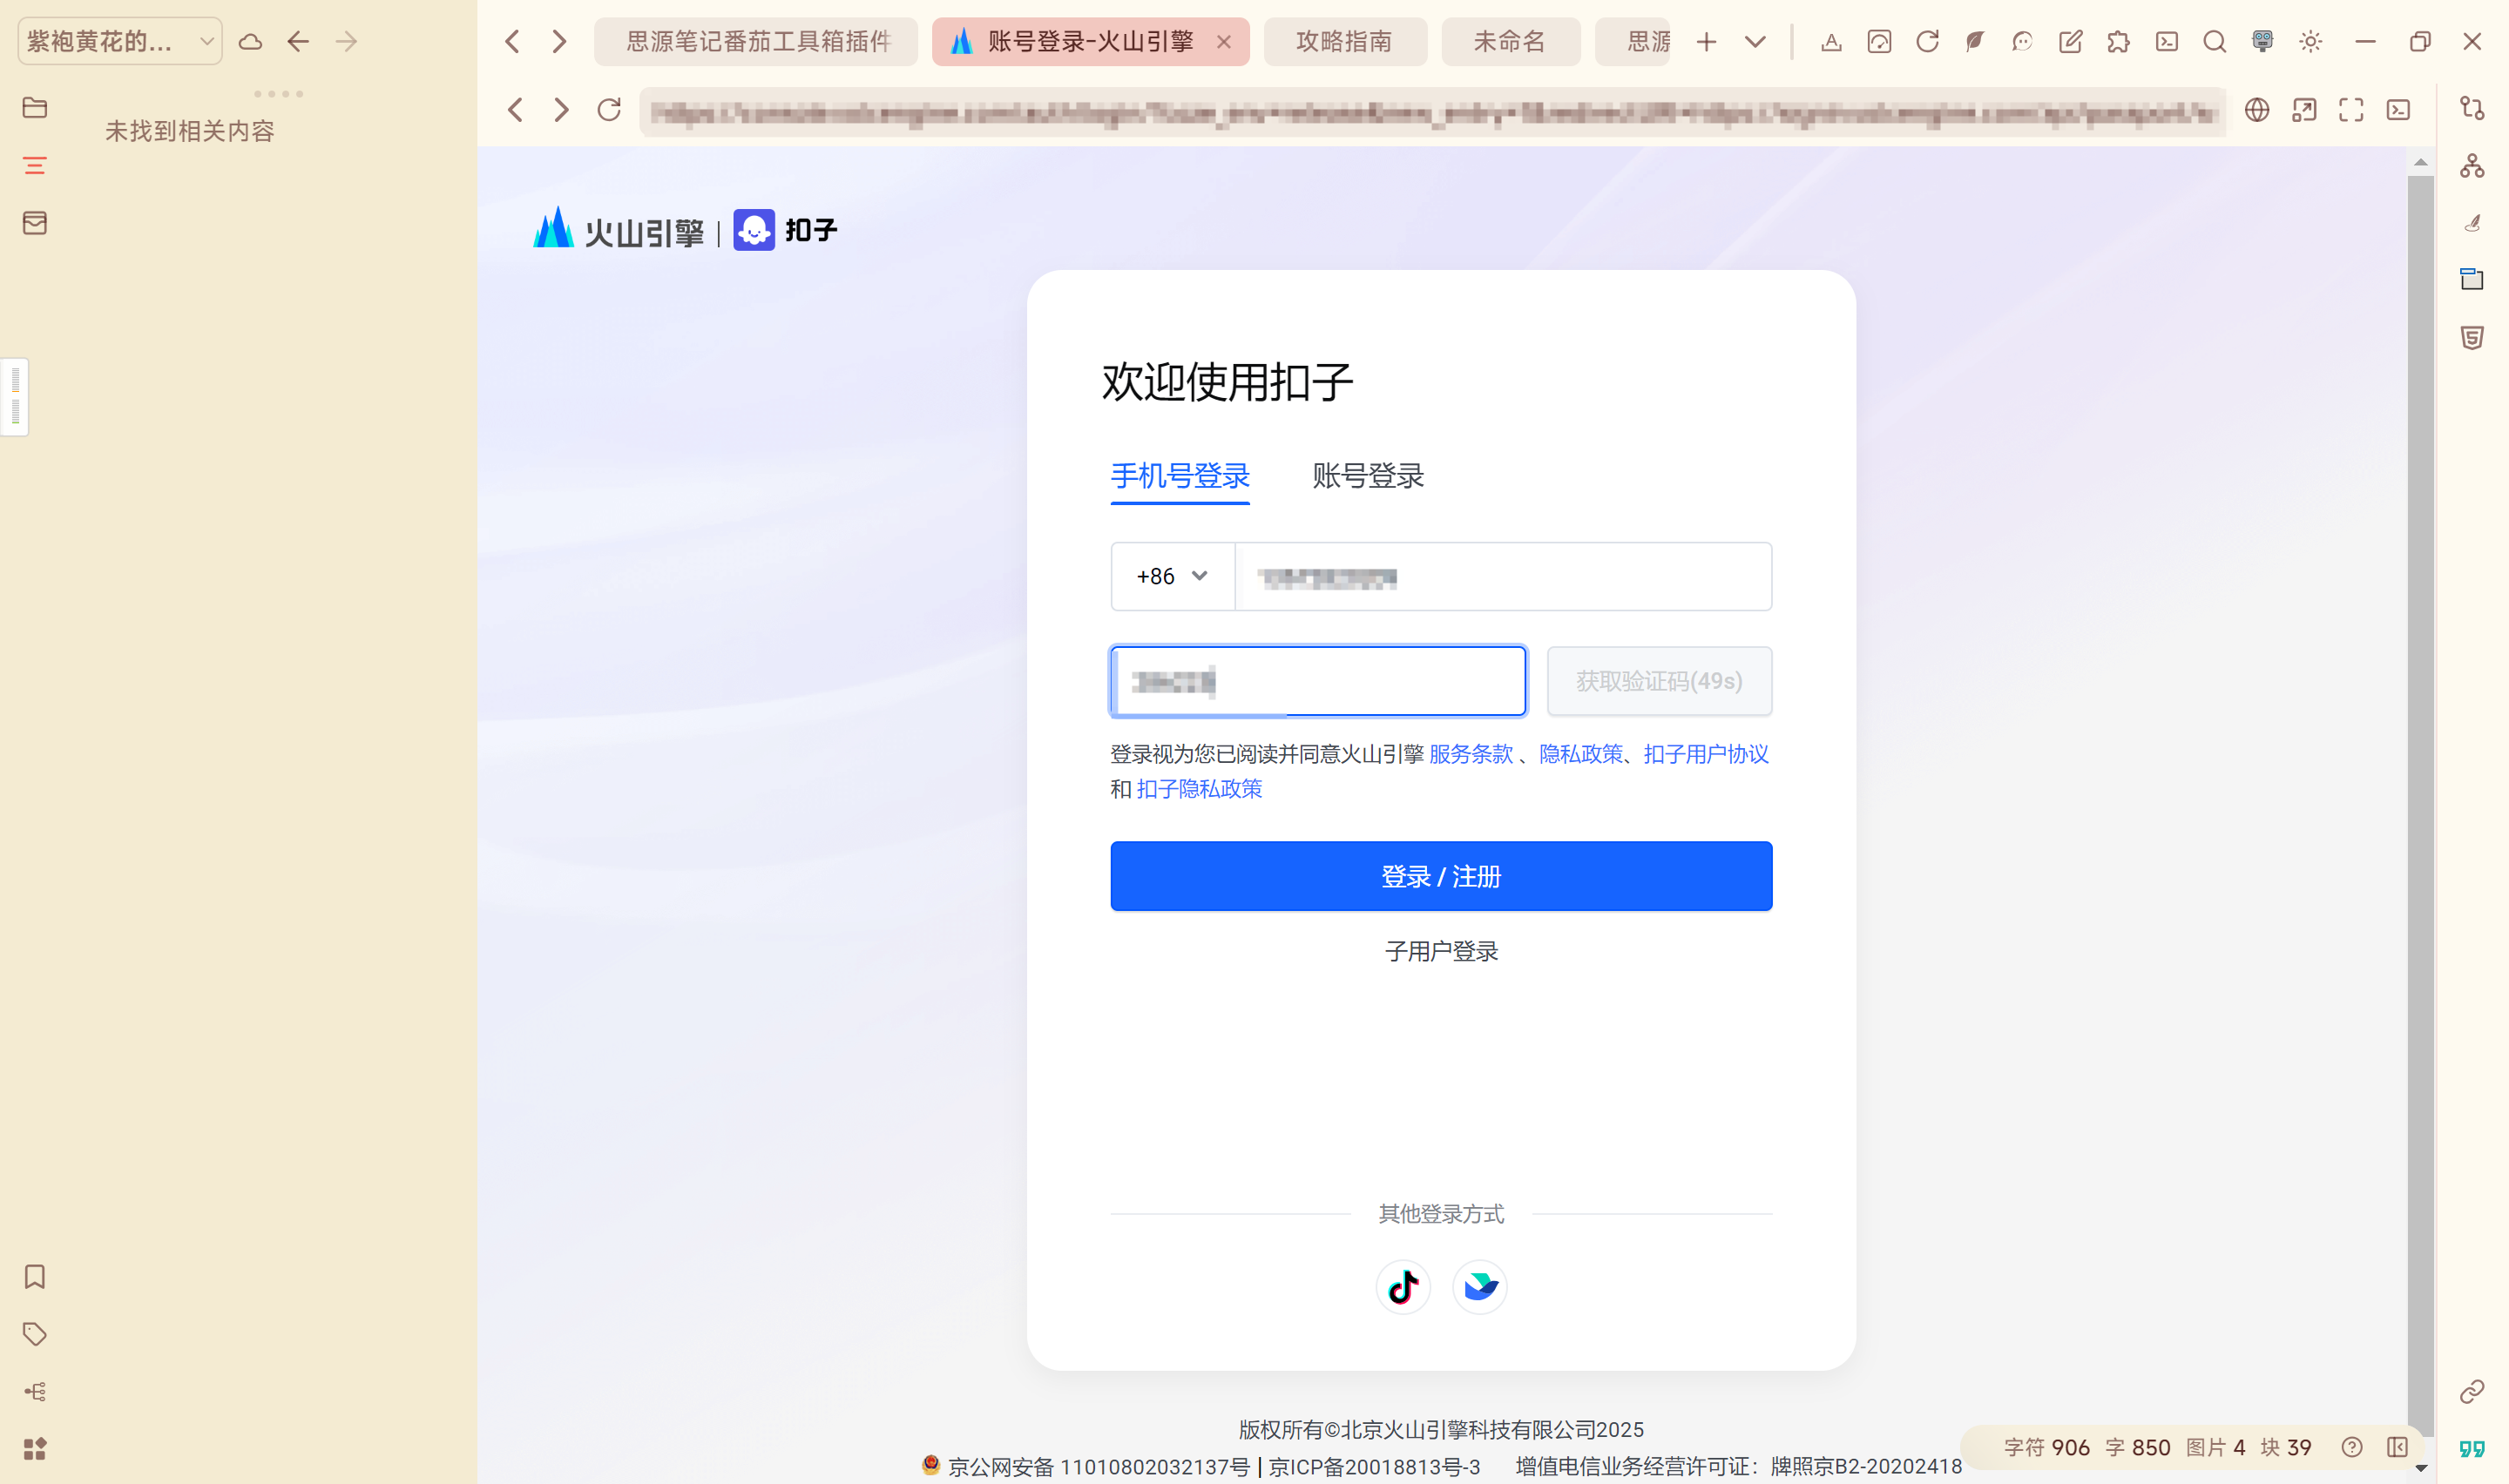Select the 攻略指南 tab
The image size is (2509, 1484).
point(1344,42)
